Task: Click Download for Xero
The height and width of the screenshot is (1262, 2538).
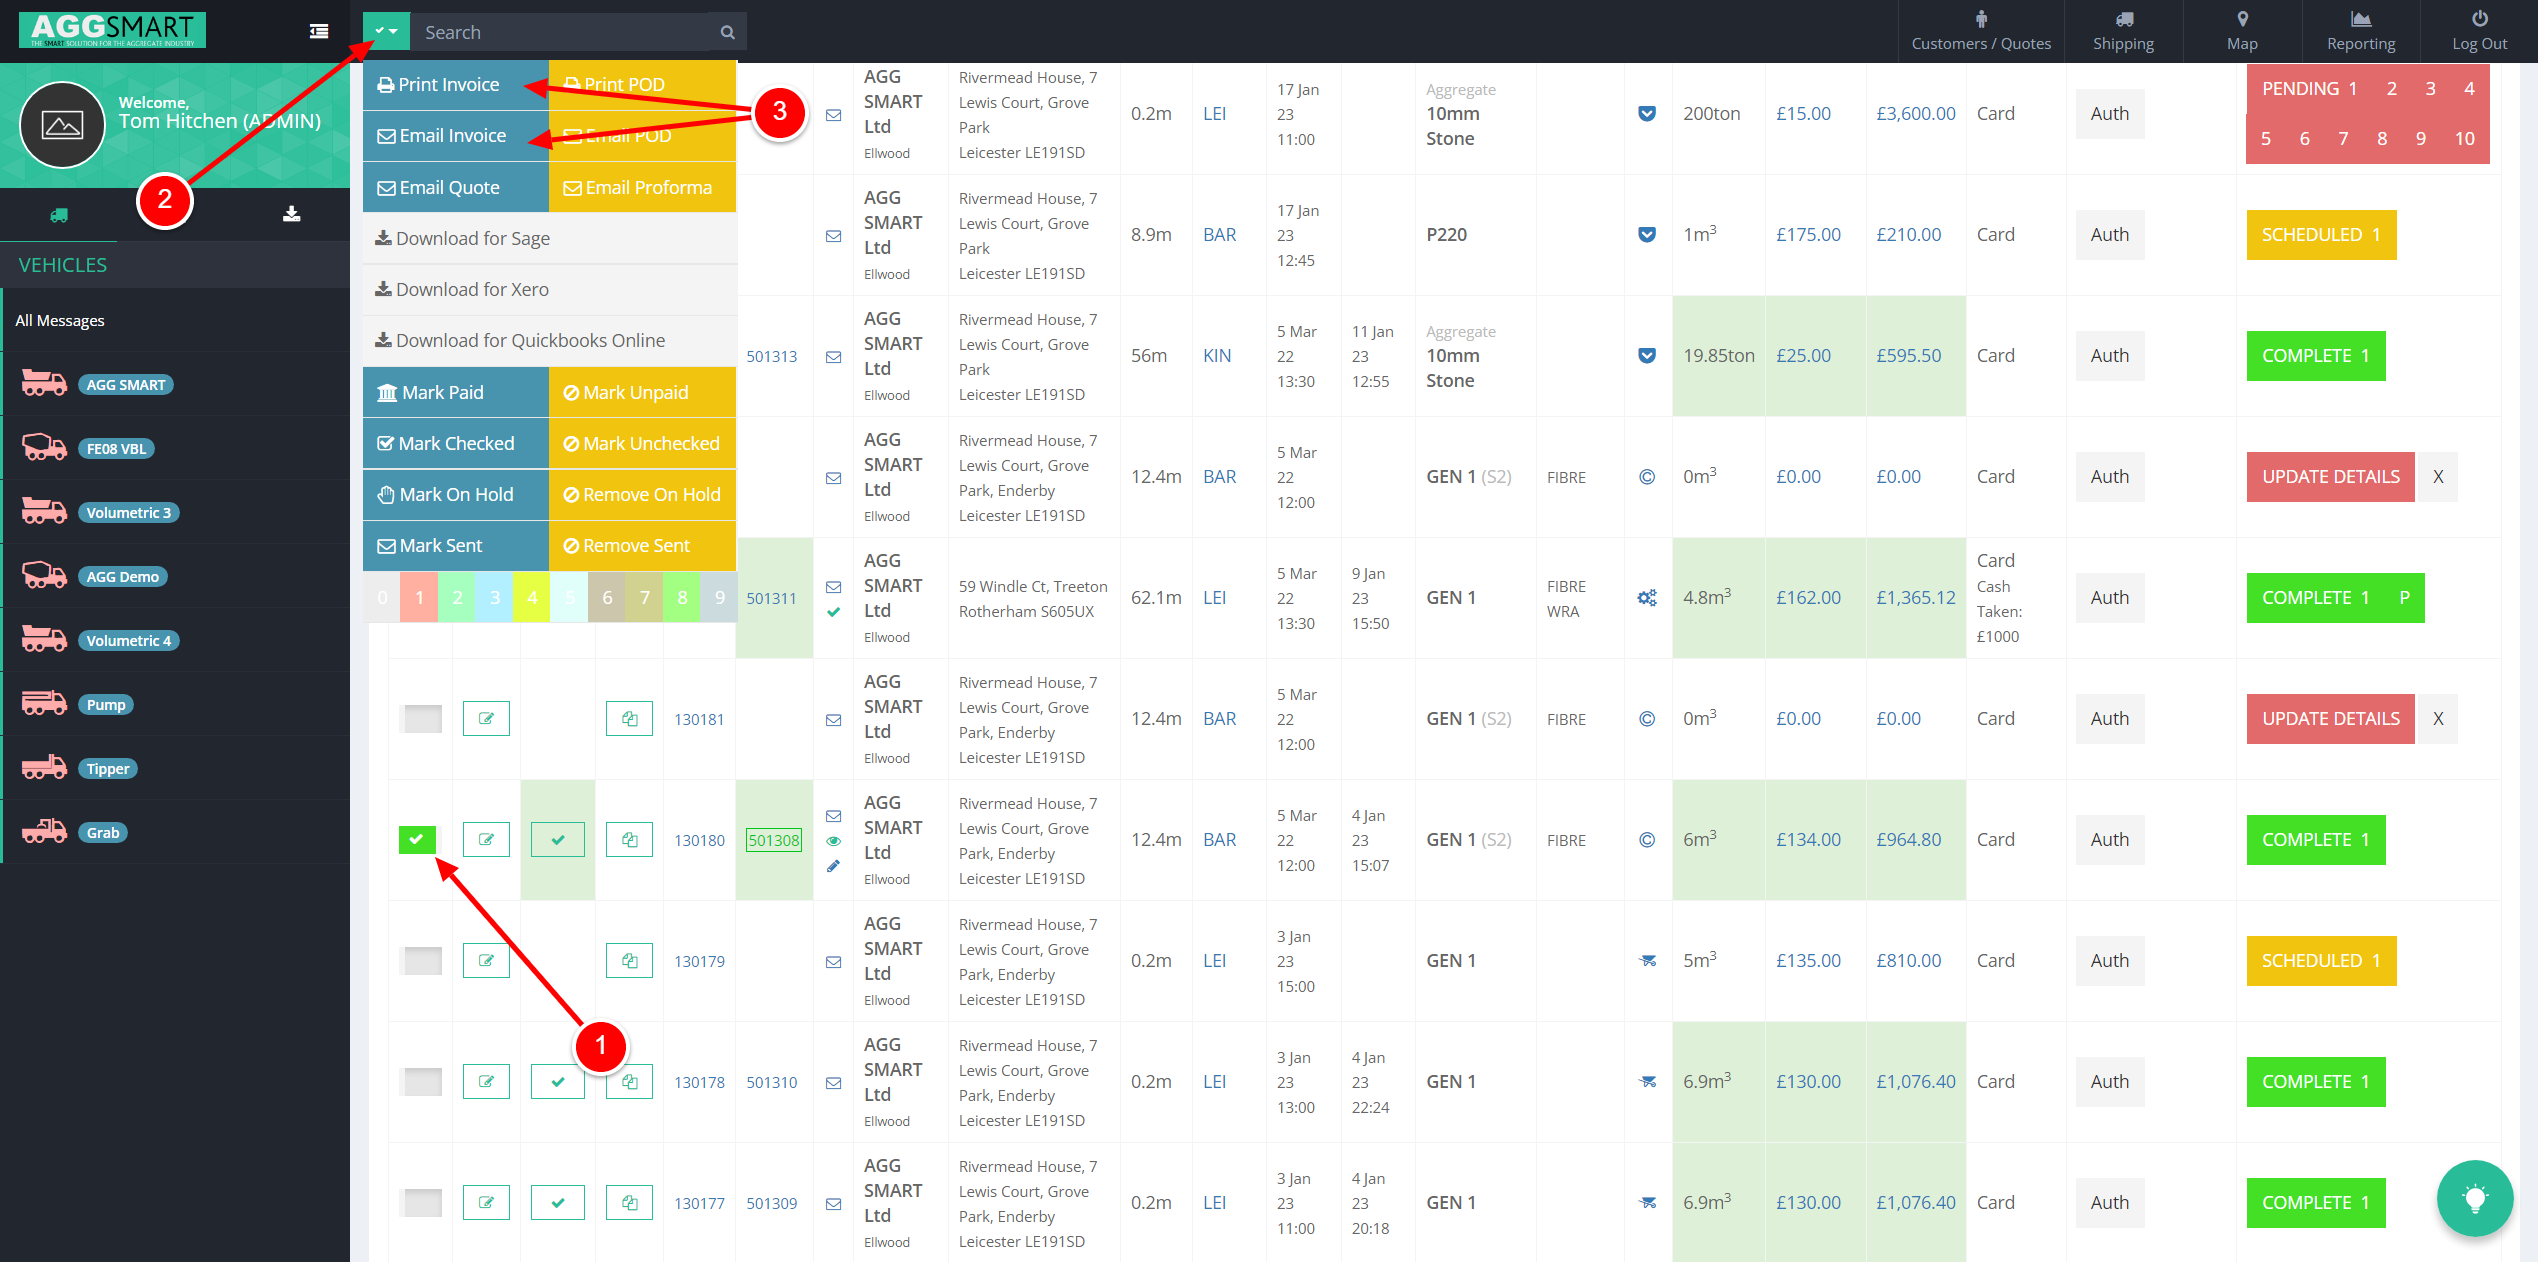Action: tap(550, 289)
